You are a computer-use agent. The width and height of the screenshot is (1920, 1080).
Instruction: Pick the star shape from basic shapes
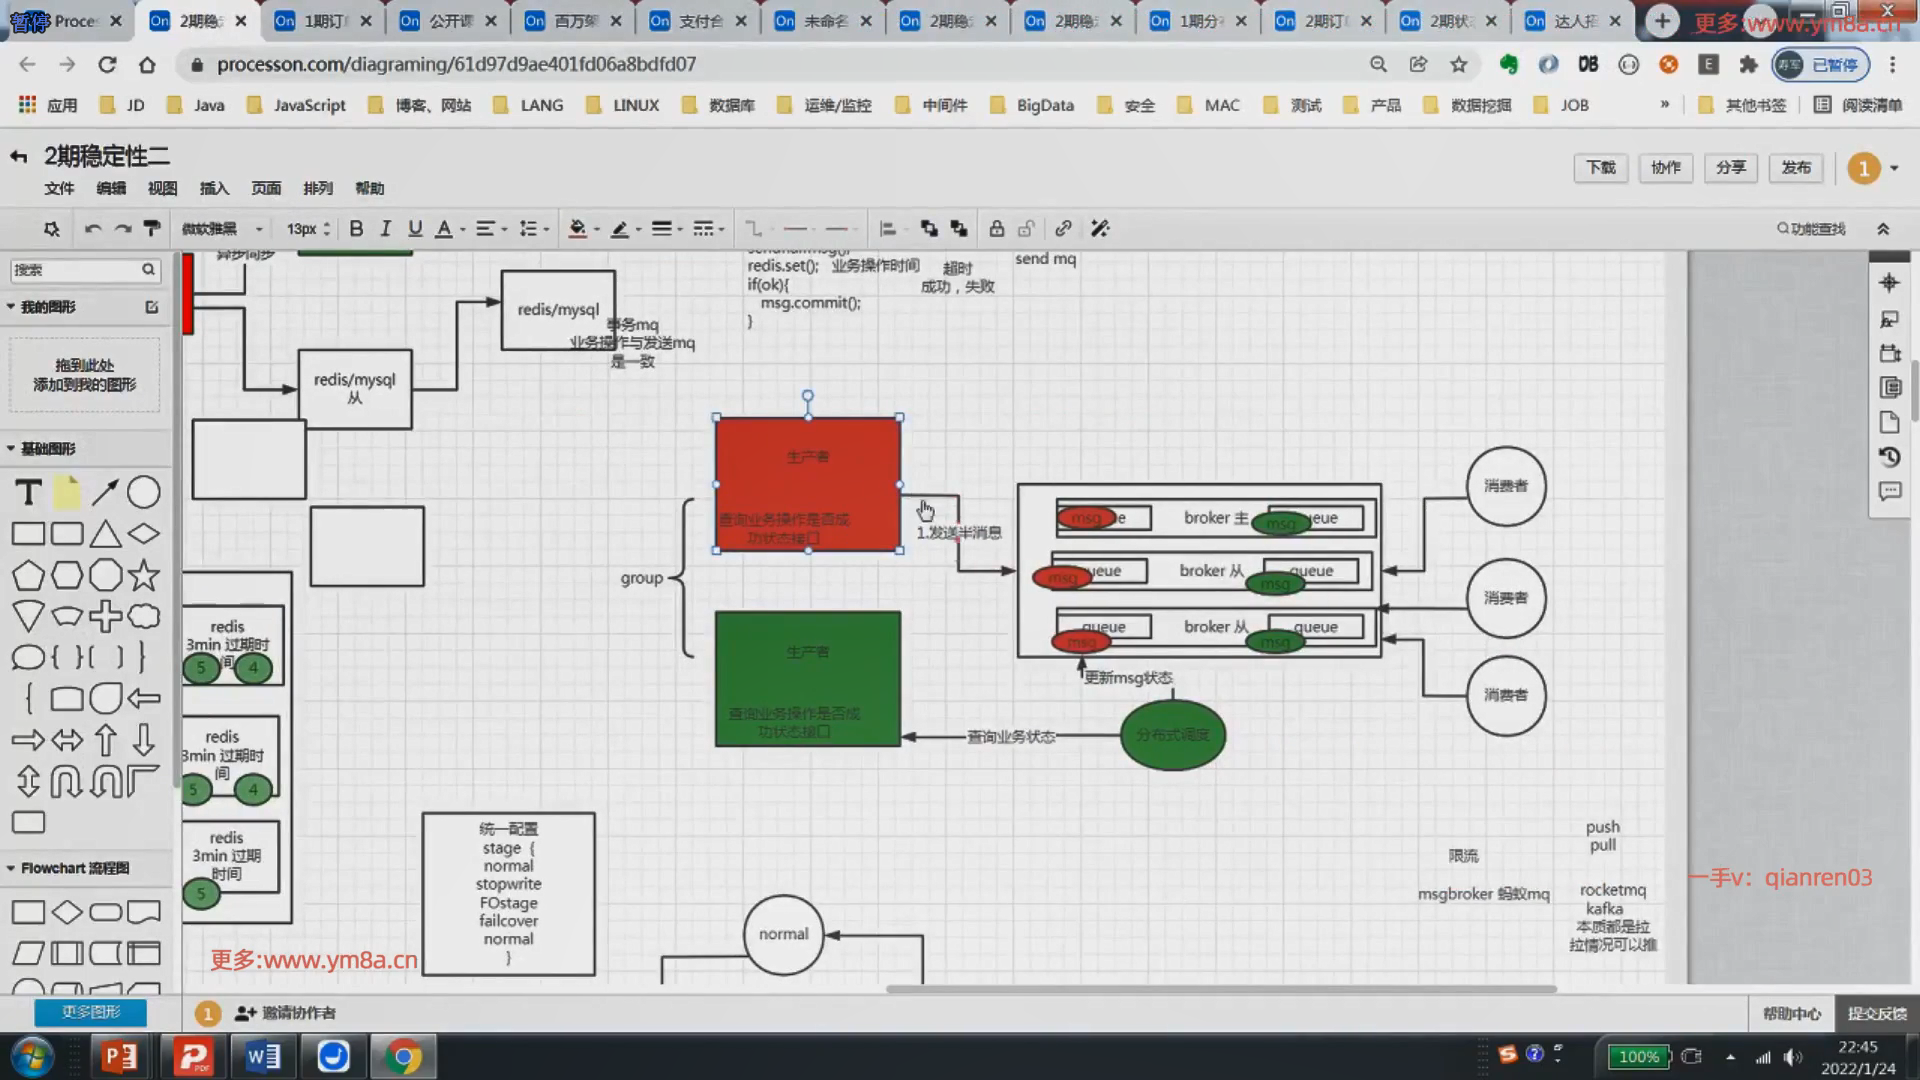pos(144,575)
